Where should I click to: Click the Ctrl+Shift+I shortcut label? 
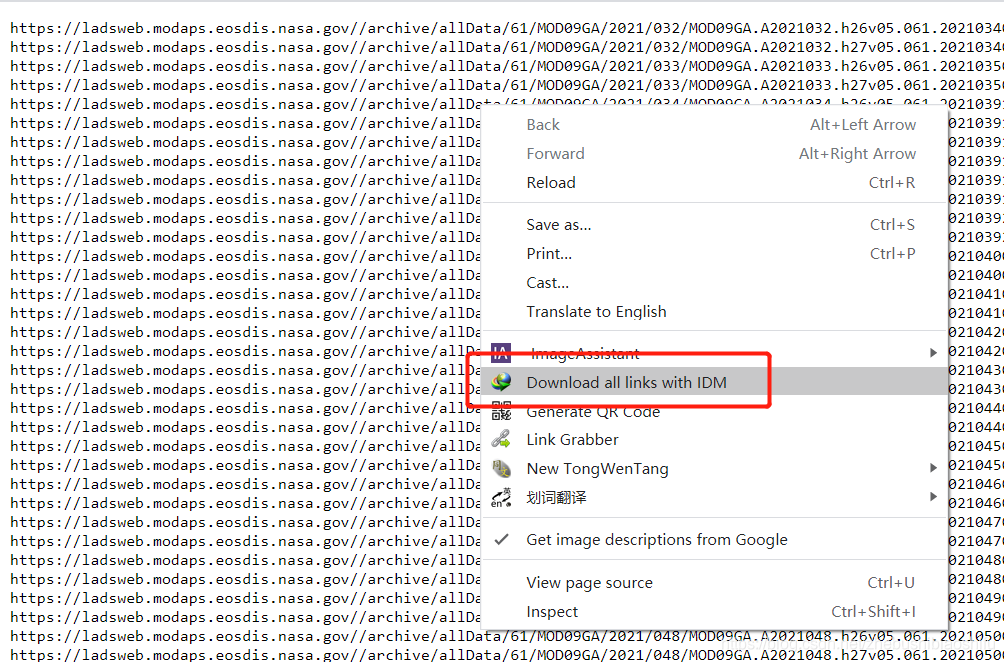click(873, 611)
